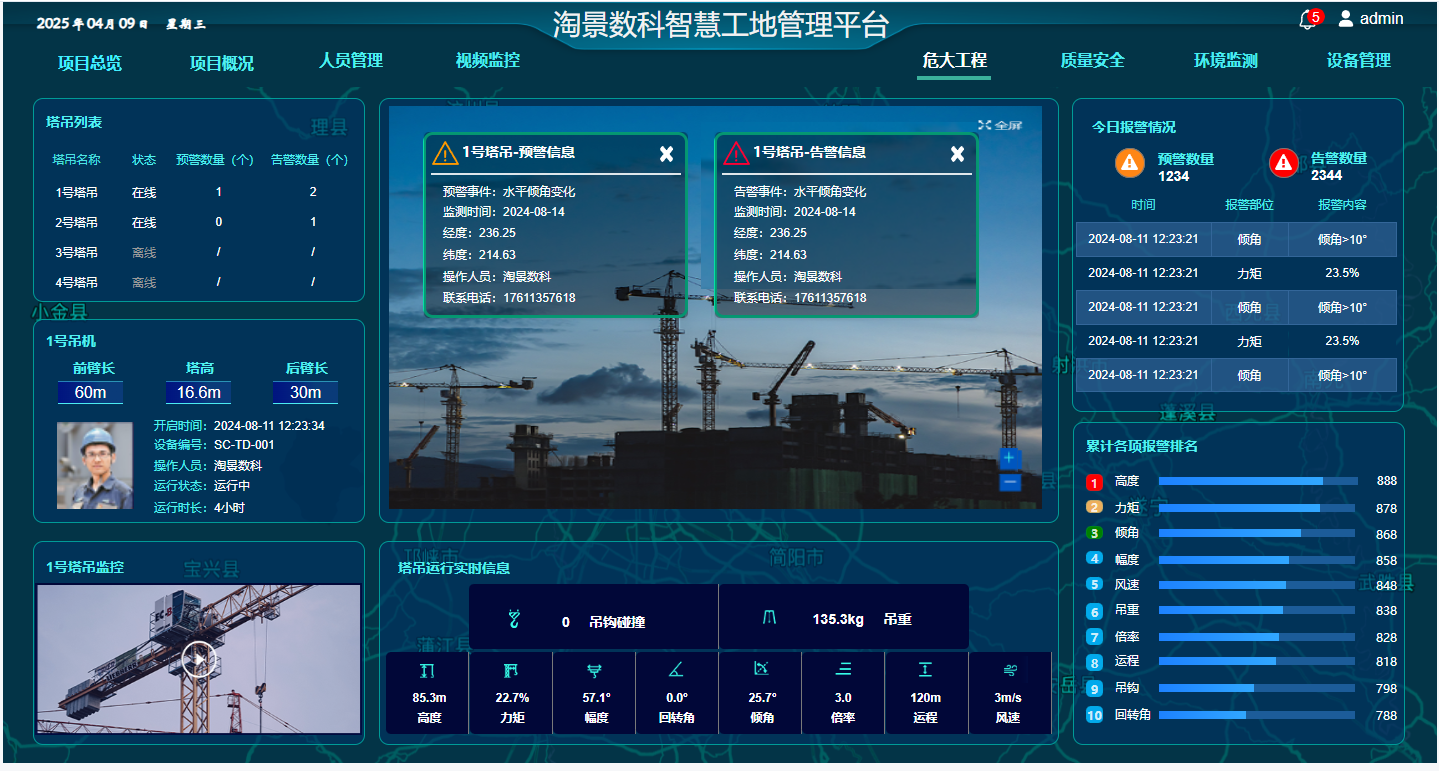Click the 85.3m height value
Viewport: 1439px width, 771px height.
429,698
